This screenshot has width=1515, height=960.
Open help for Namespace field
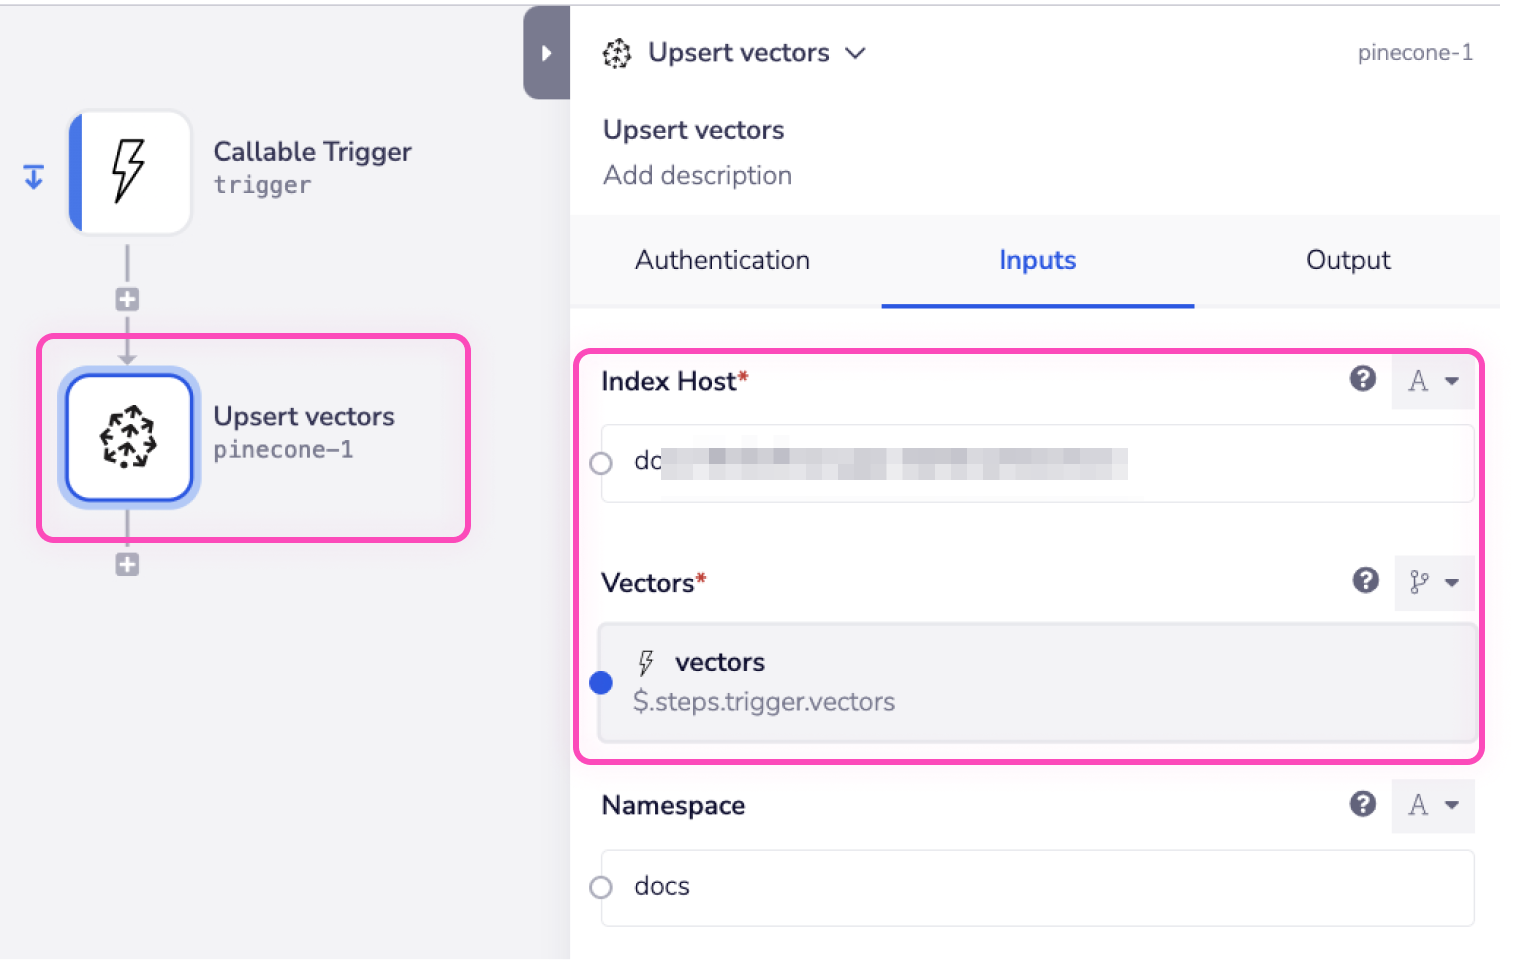[1362, 804]
